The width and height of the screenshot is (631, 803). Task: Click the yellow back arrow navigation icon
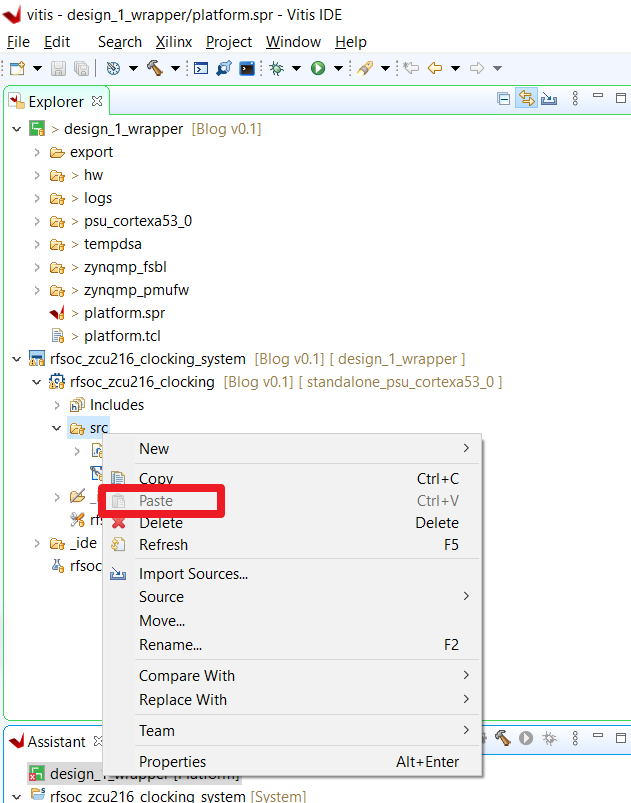(x=435, y=68)
